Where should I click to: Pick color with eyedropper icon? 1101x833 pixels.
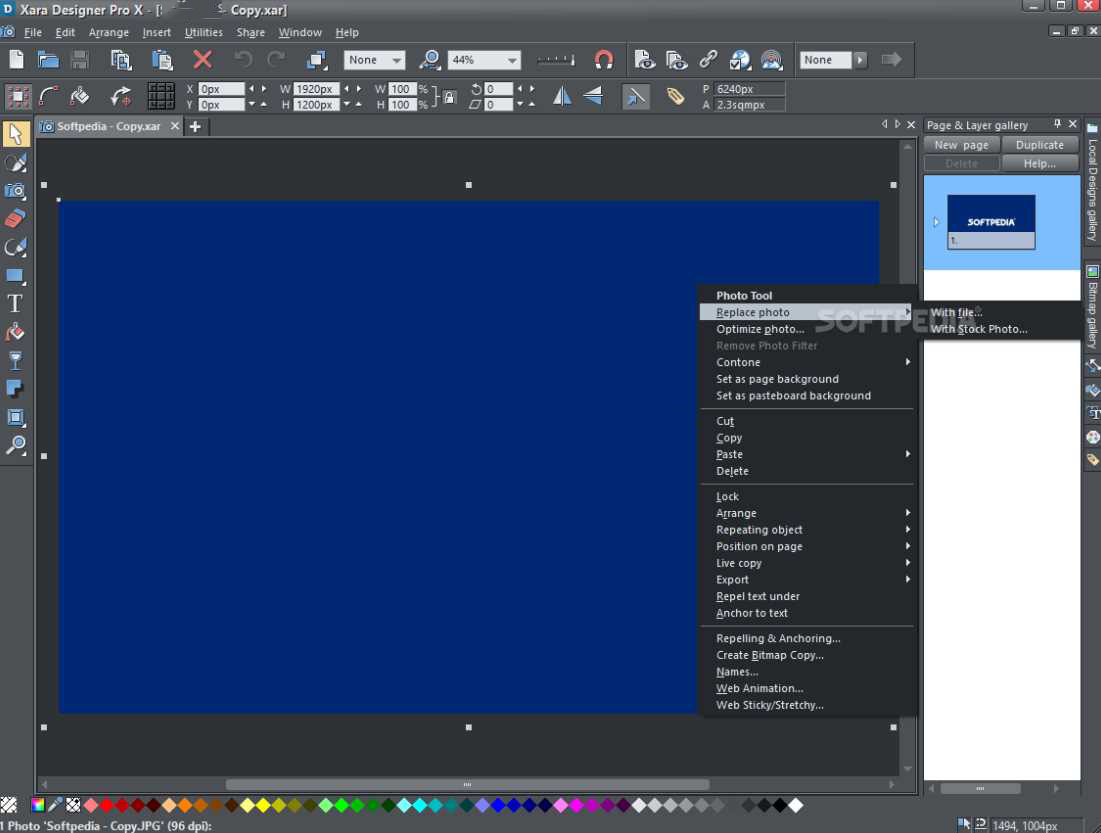[55, 805]
